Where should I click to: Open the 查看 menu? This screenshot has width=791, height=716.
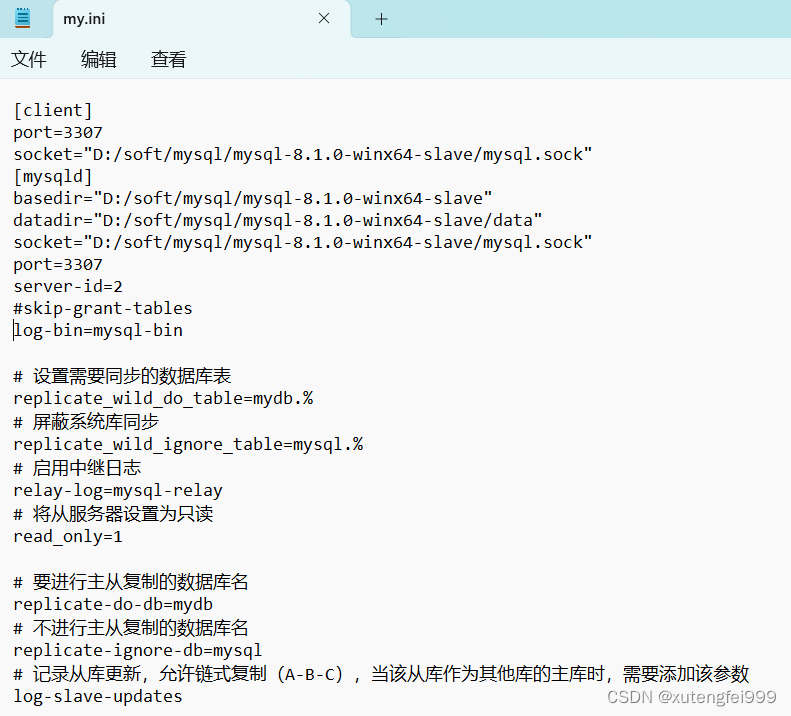(168, 60)
